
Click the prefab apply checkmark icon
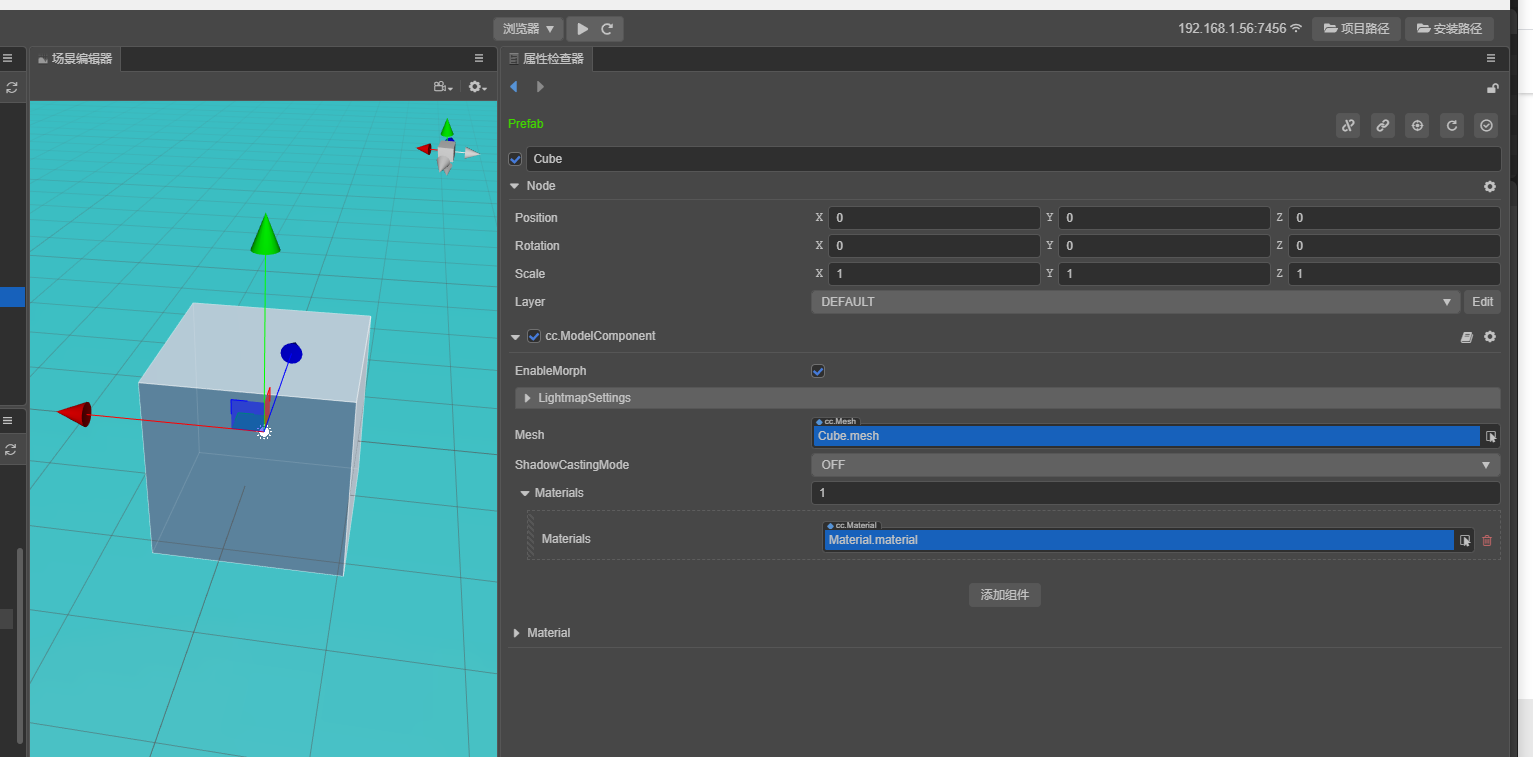(x=1486, y=125)
